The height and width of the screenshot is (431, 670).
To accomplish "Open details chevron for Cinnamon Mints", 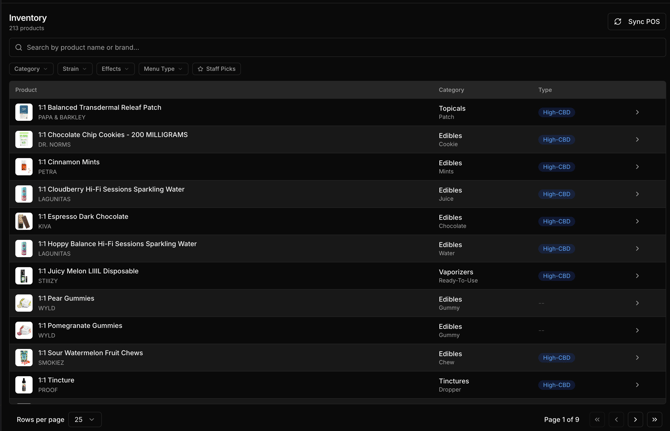I will (637, 167).
